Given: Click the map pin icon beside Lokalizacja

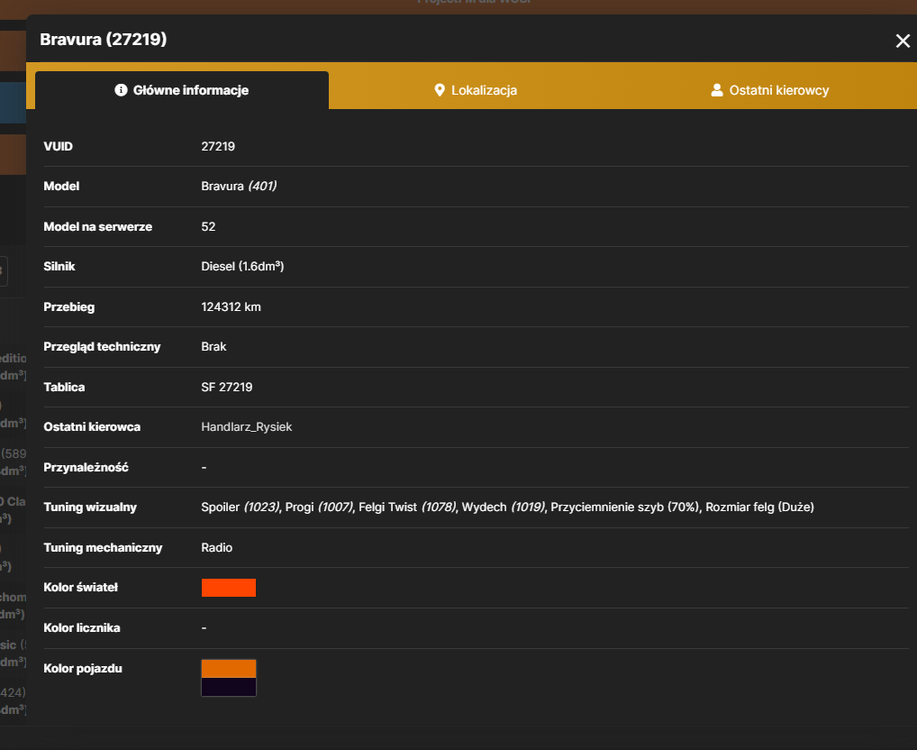Looking at the screenshot, I should 439,90.
